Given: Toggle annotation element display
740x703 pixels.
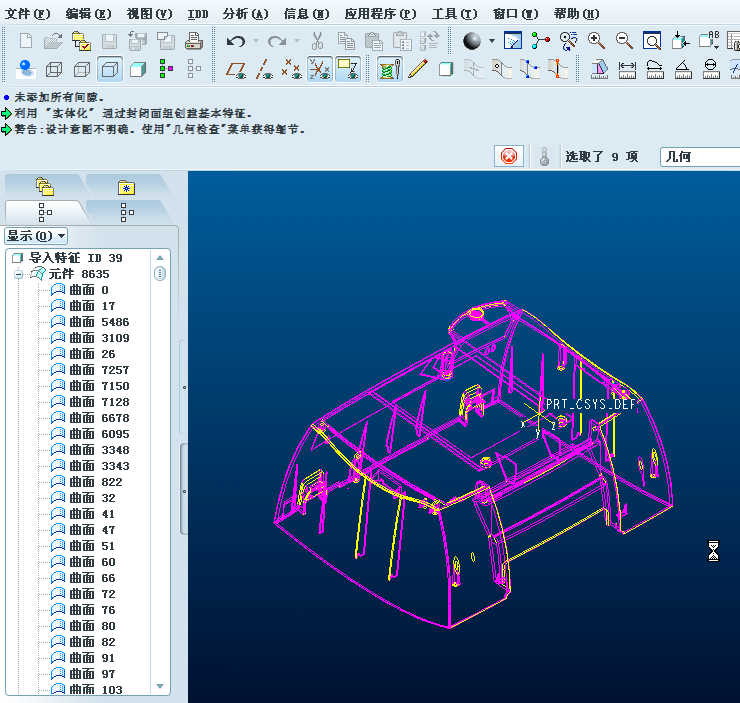Looking at the screenshot, I should (x=348, y=70).
